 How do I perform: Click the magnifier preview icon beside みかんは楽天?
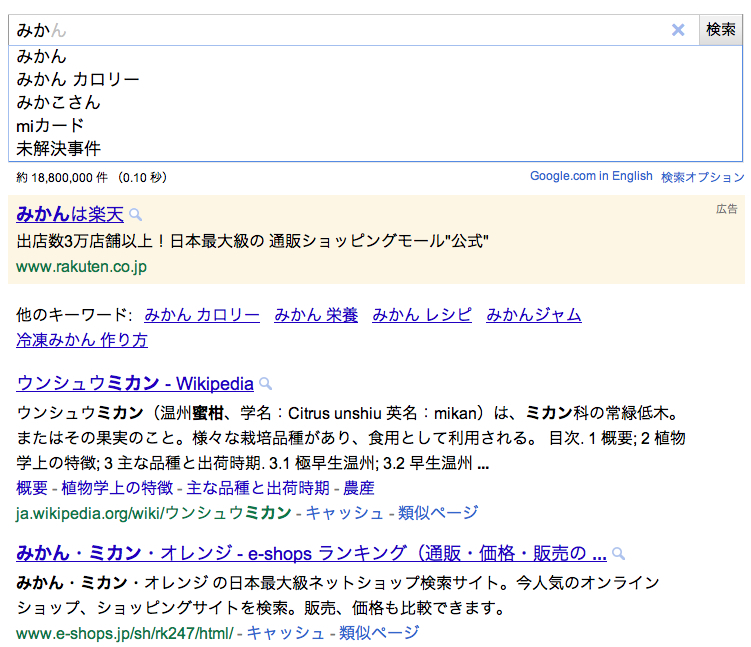(136, 215)
